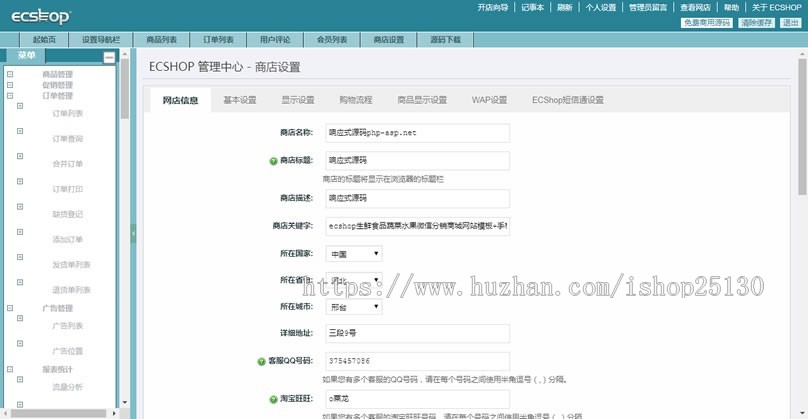The image size is (808, 419).
Task: Expand the 商品管理 tree node
Action: [10, 74]
